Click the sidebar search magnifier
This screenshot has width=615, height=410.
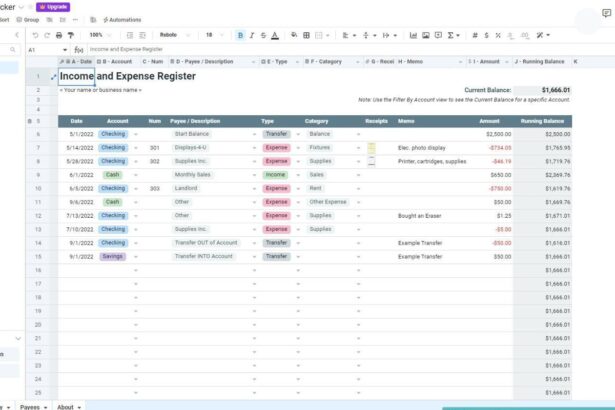(x=13, y=49)
